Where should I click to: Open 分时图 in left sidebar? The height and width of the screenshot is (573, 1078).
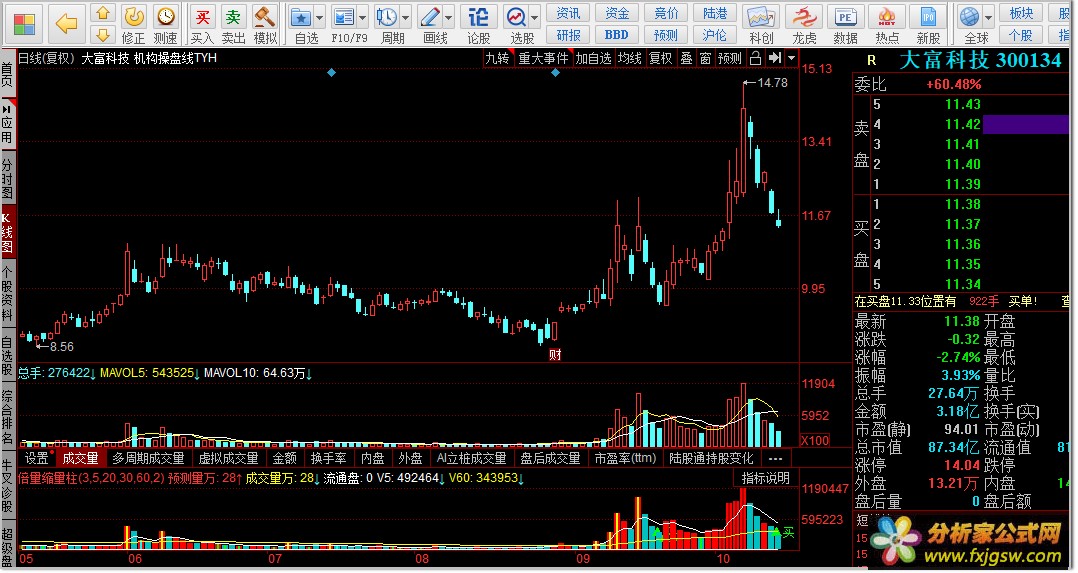7,177
